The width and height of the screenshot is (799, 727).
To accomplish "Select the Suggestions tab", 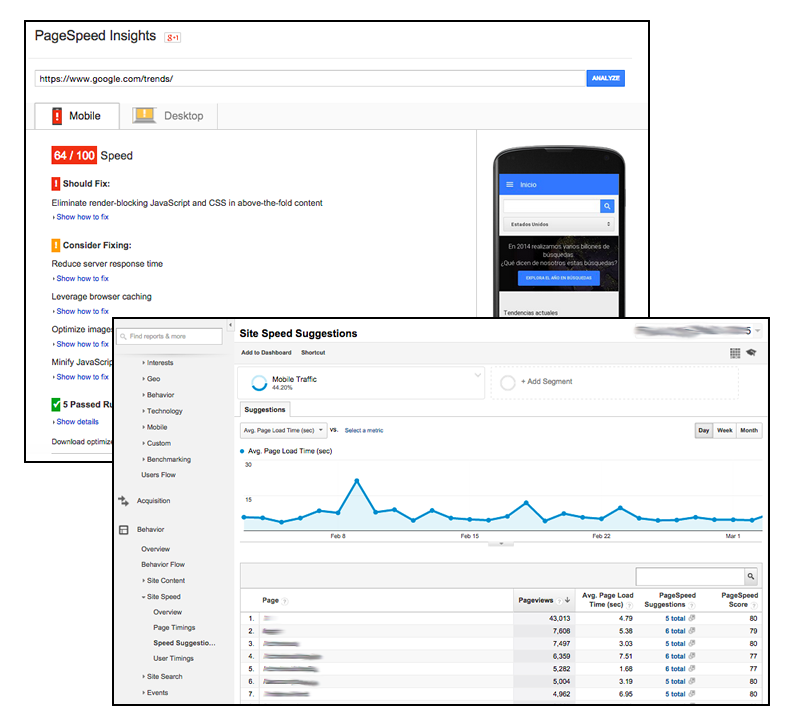I will (265, 410).
